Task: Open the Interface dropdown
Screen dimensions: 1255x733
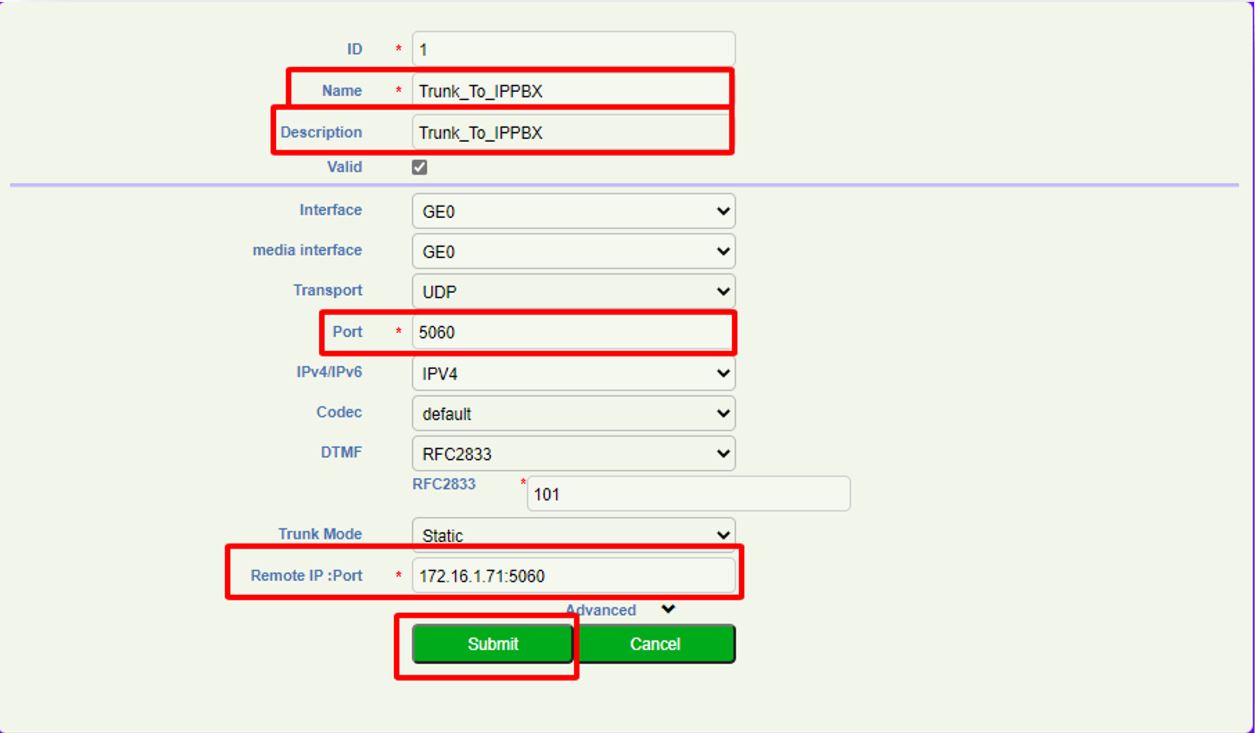Action: [573, 211]
